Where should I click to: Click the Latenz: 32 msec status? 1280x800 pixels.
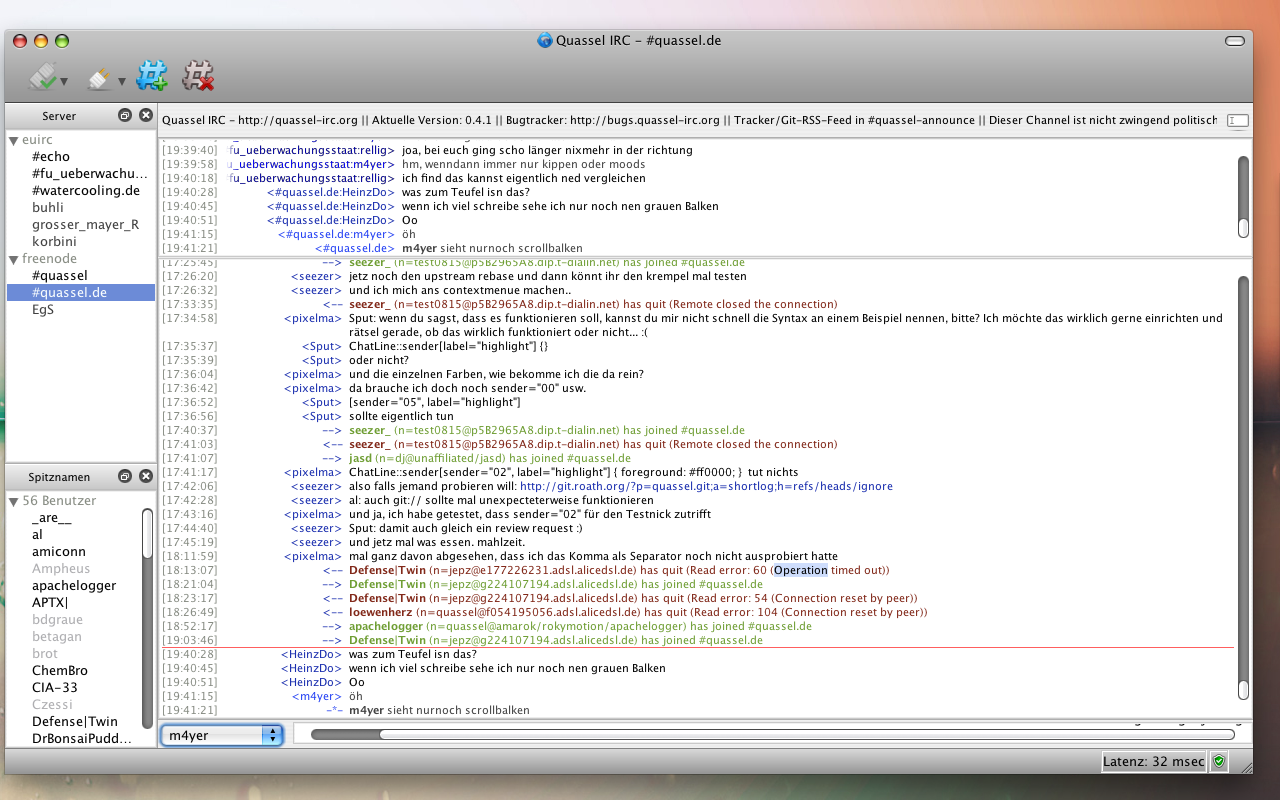click(1154, 762)
